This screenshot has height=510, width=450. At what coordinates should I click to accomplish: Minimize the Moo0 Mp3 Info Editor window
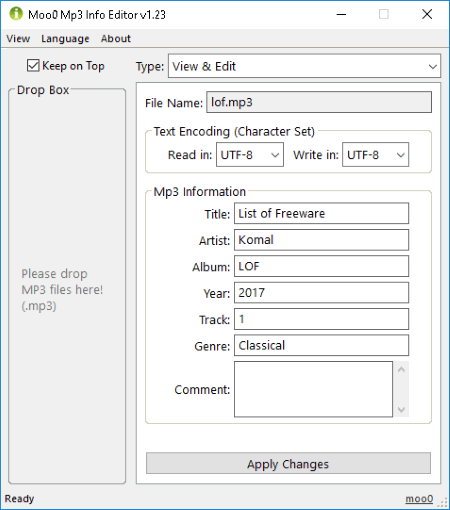pyautogui.click(x=341, y=14)
